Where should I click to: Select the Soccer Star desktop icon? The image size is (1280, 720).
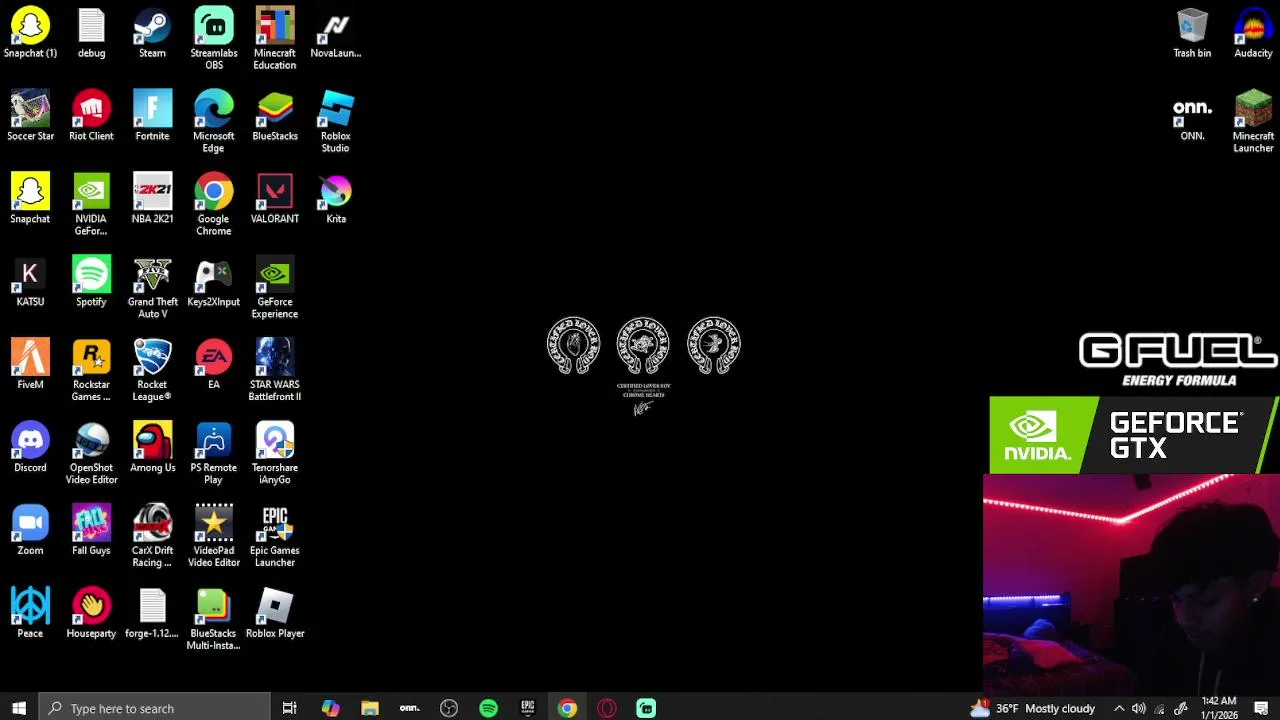(30, 116)
